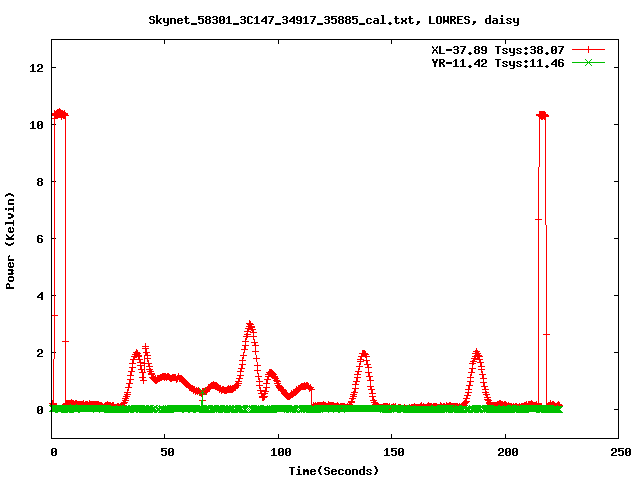Screen dimensions: 640x480
Task: Click x-axis tick label 50
Action: point(167,452)
